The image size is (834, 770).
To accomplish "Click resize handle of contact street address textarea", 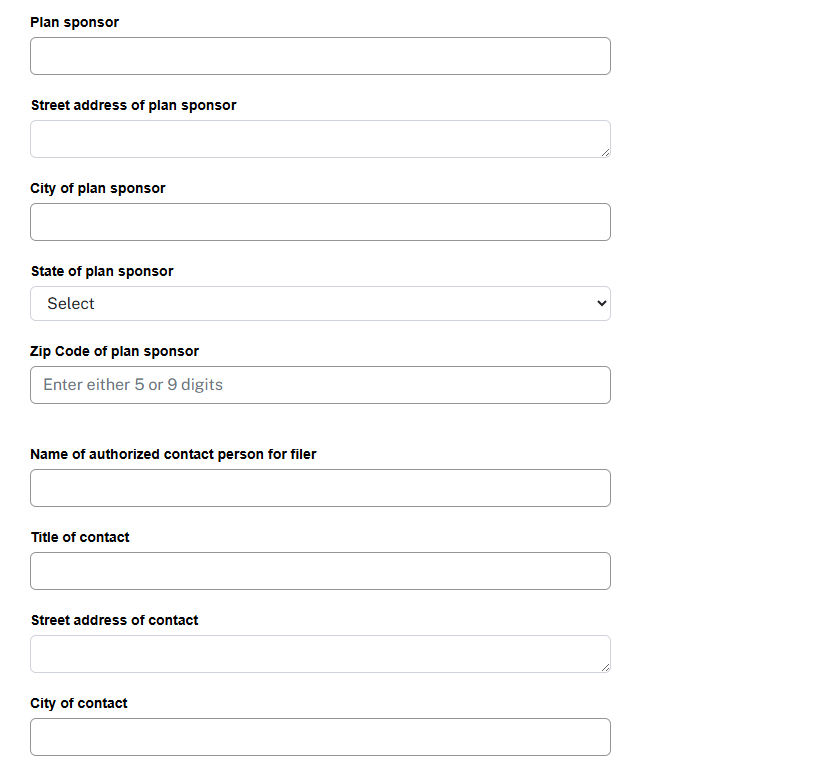I will tap(605, 667).
